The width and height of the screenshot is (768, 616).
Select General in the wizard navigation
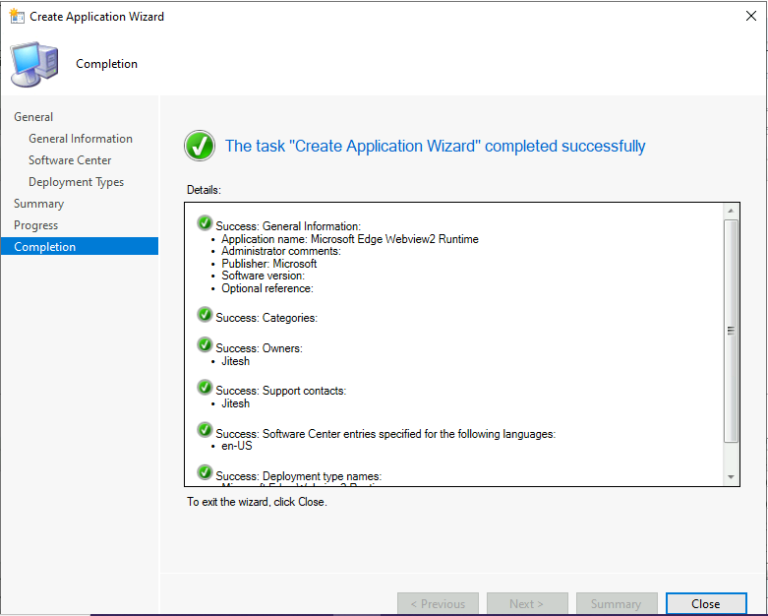34,117
